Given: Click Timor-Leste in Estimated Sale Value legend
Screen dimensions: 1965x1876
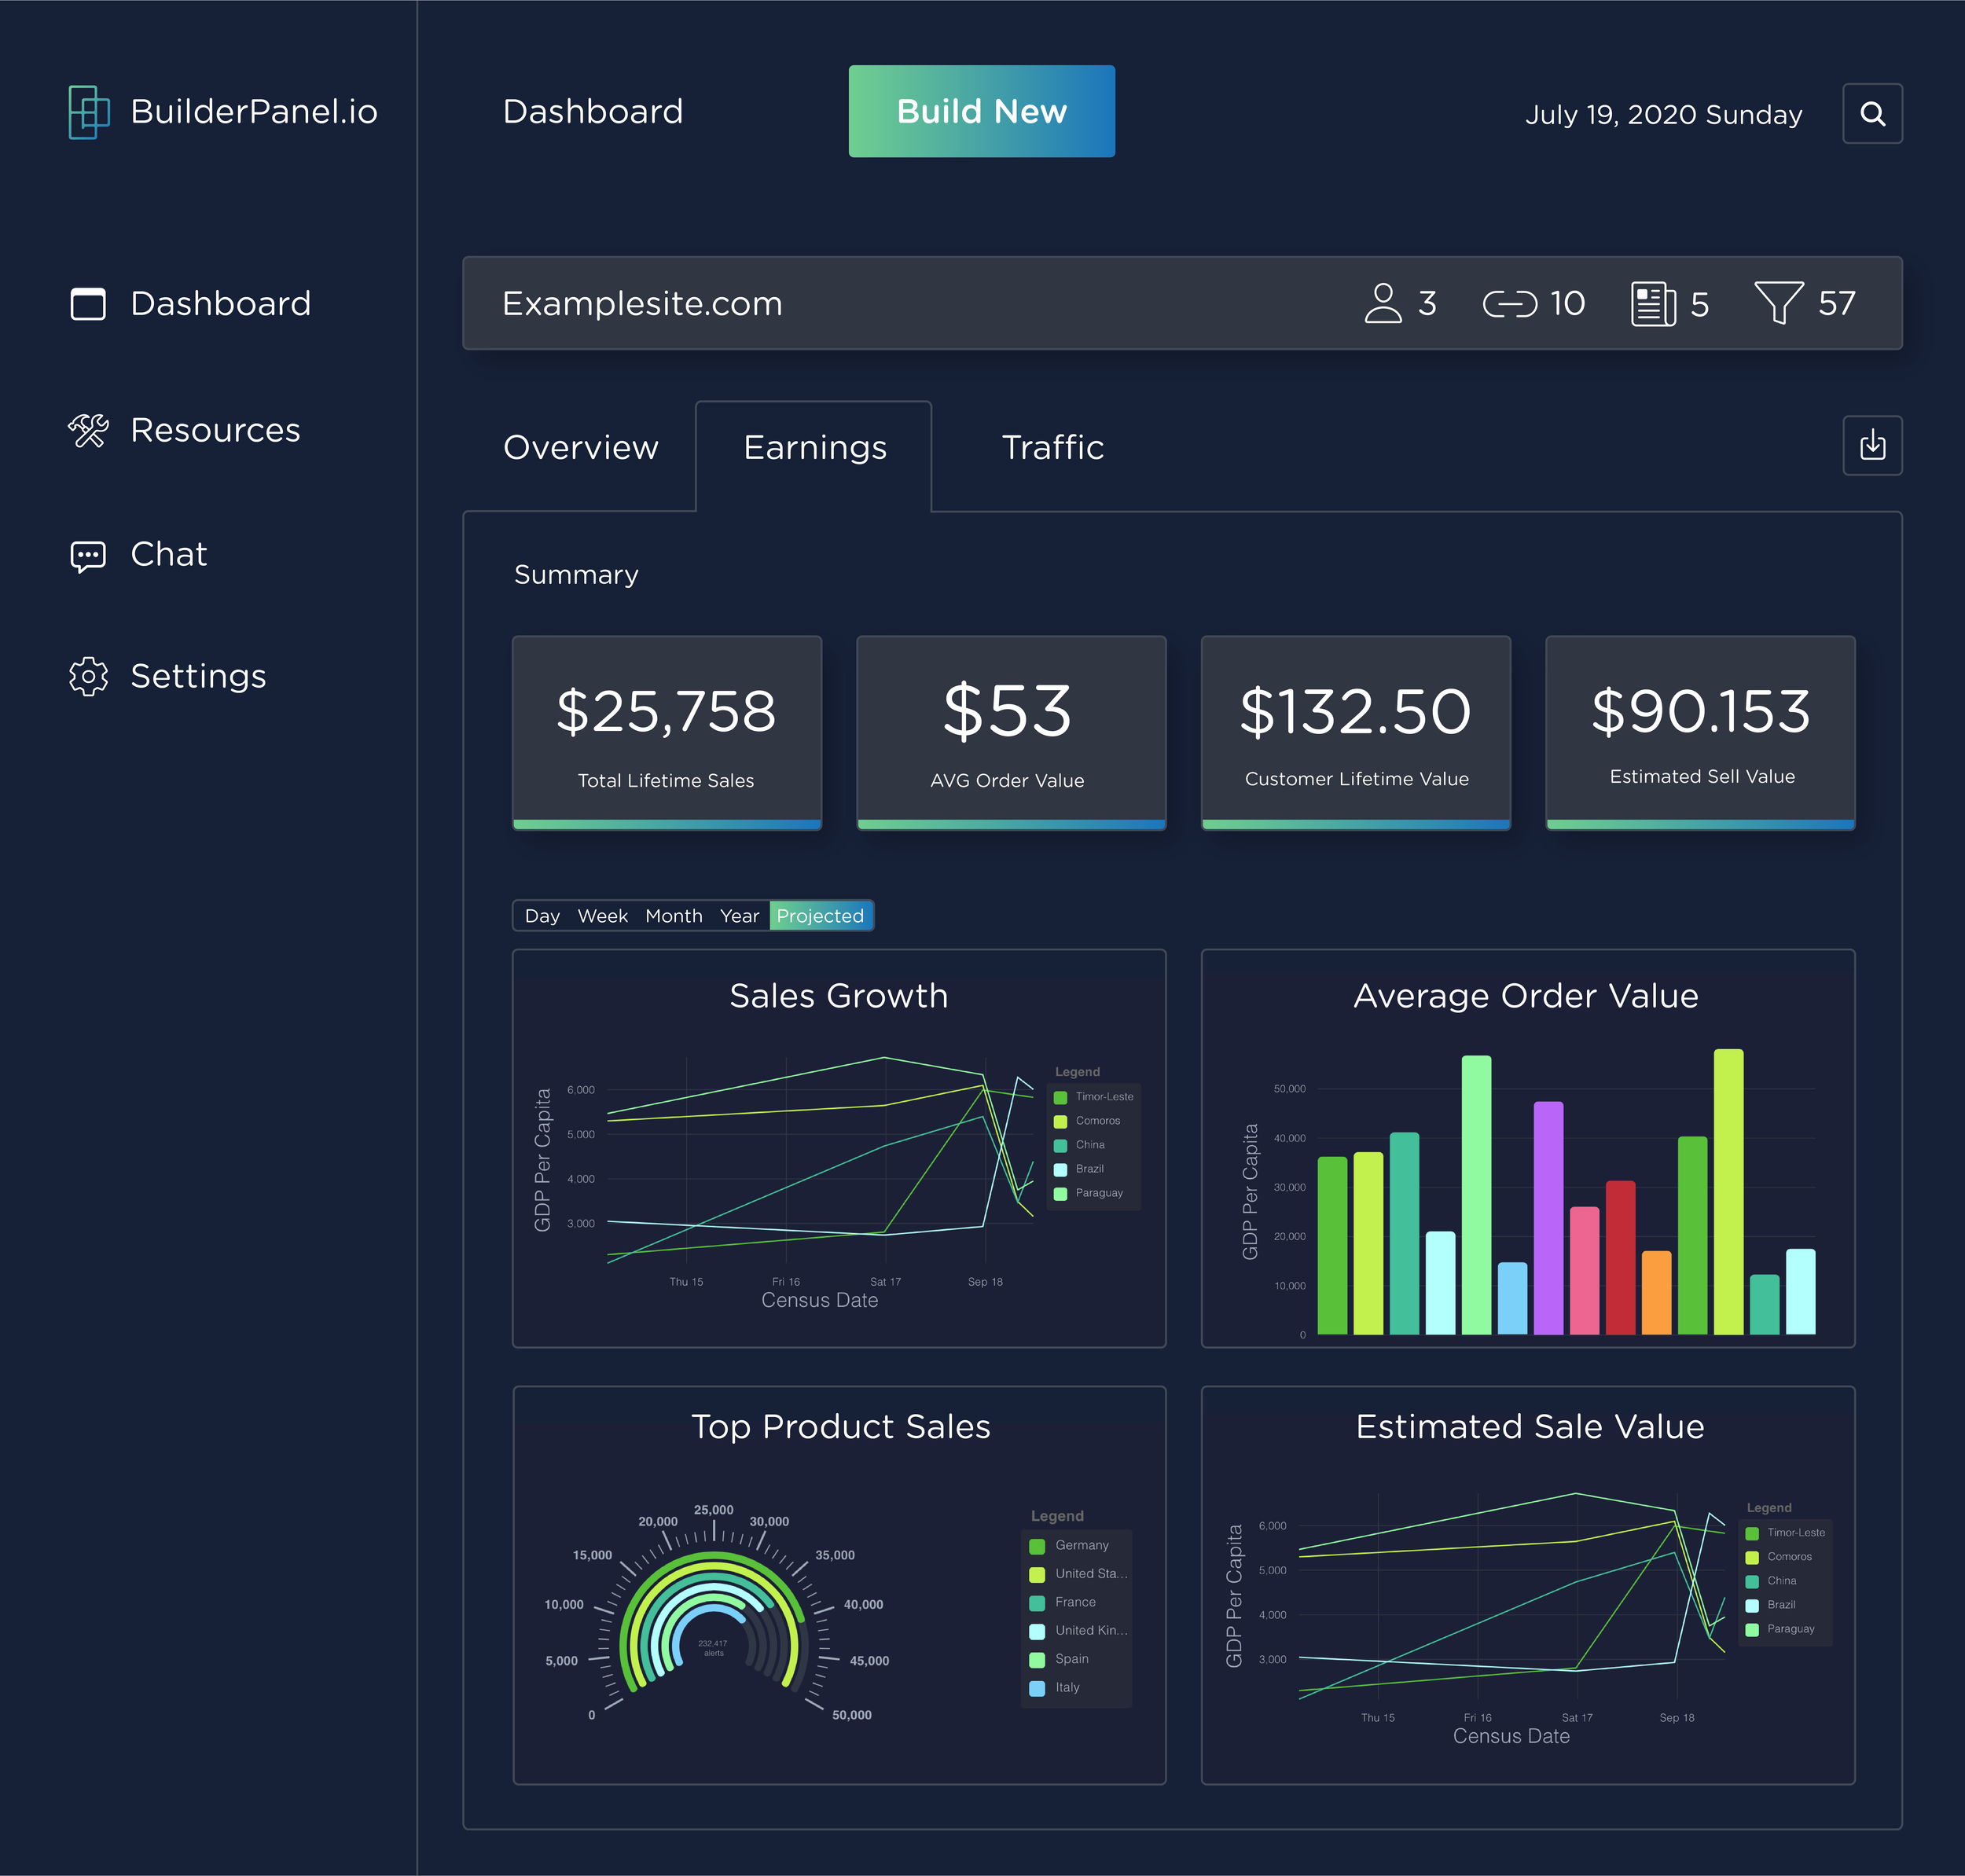Looking at the screenshot, I should tap(1785, 1534).
